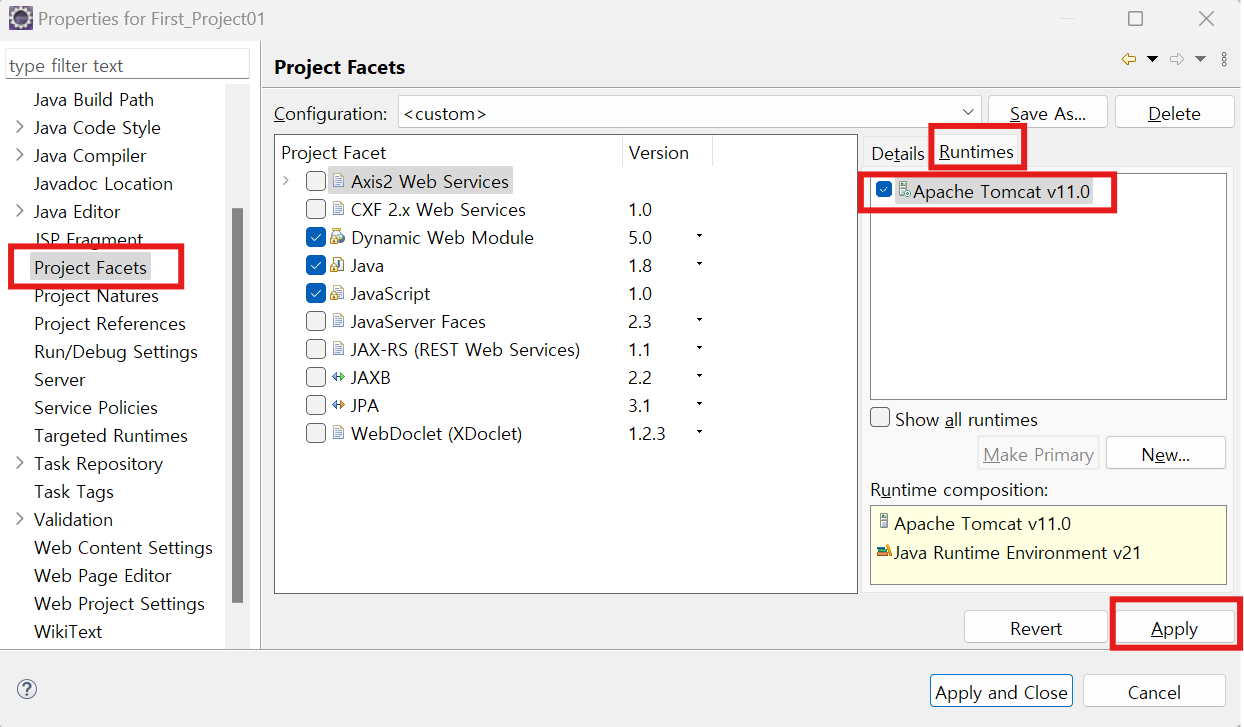The image size is (1244, 727).
Task: Open Dynamic Web Module version dropdown
Action: pyautogui.click(x=699, y=236)
